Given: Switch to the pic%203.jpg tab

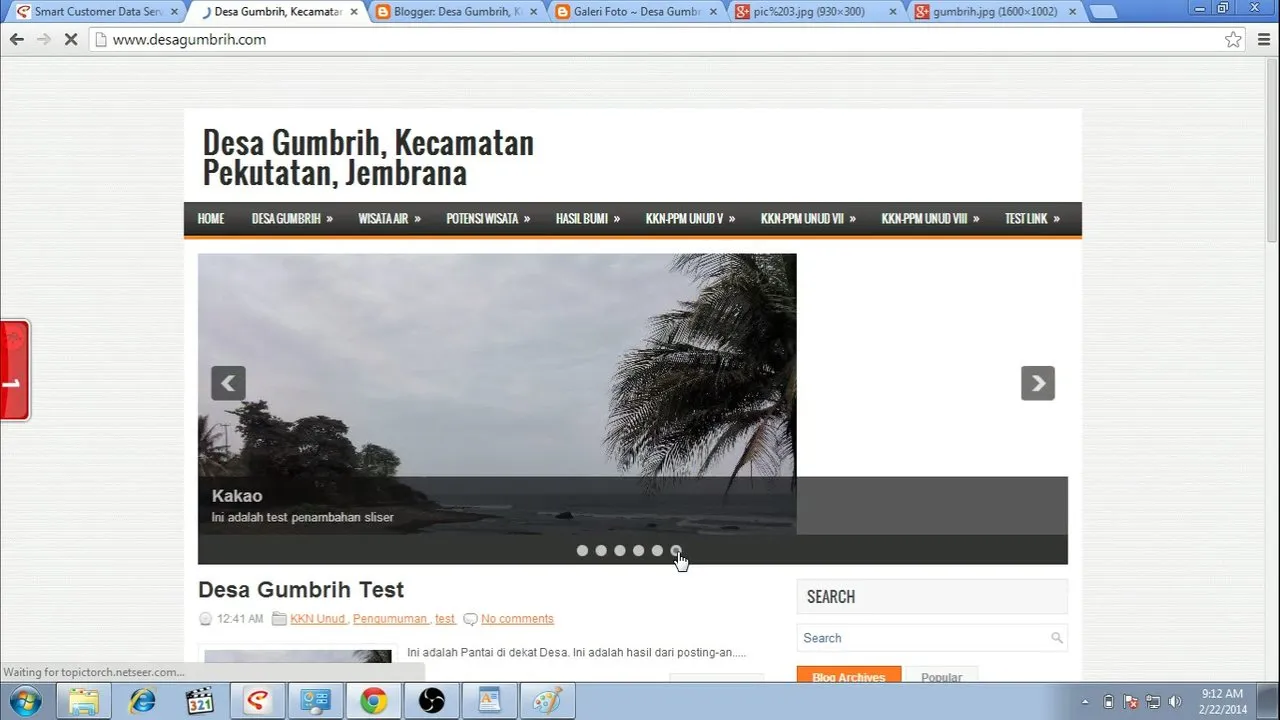Looking at the screenshot, I should [x=814, y=12].
